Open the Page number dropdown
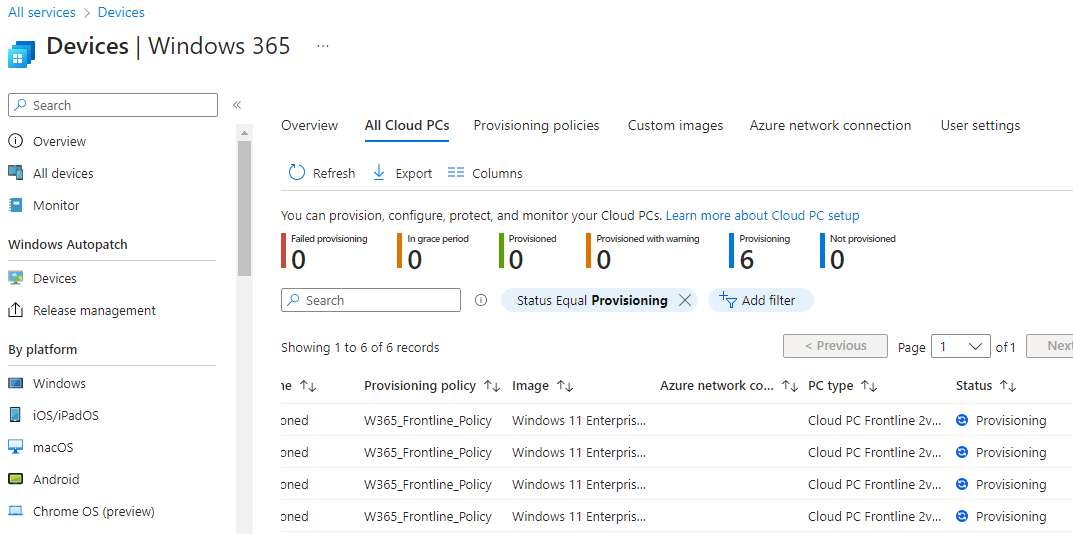This screenshot has width=1073, height=534. point(961,346)
